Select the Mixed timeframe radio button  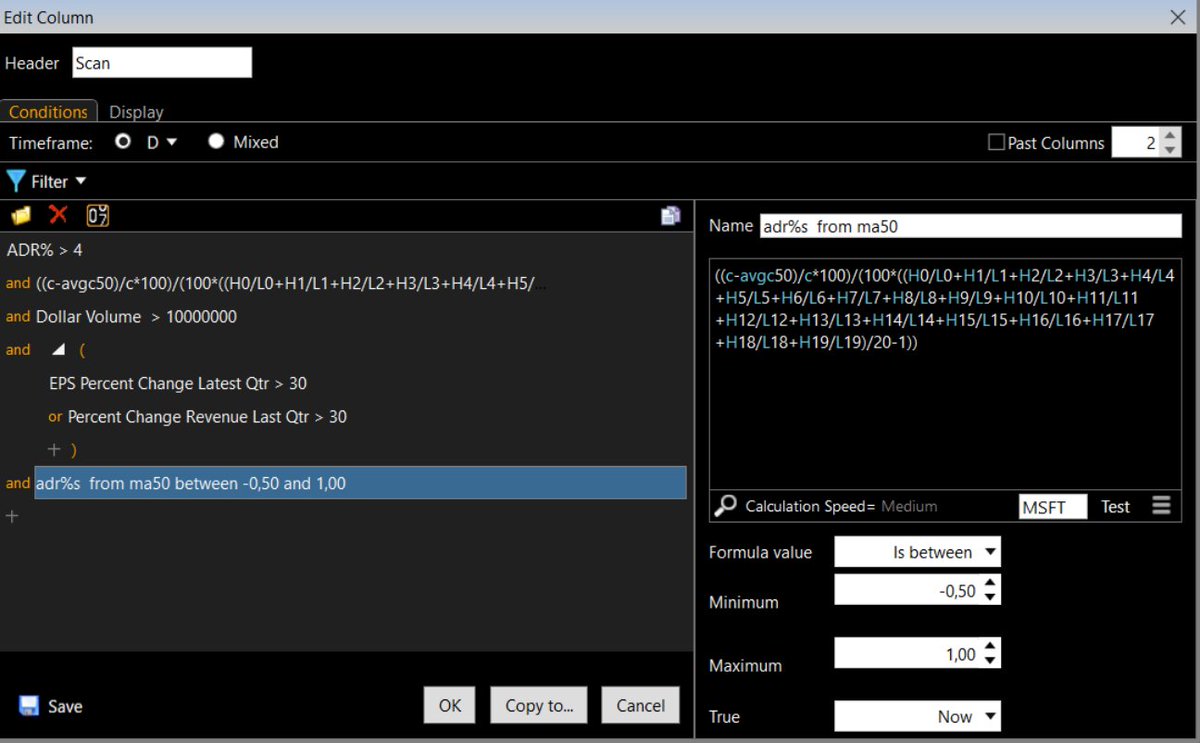[216, 142]
